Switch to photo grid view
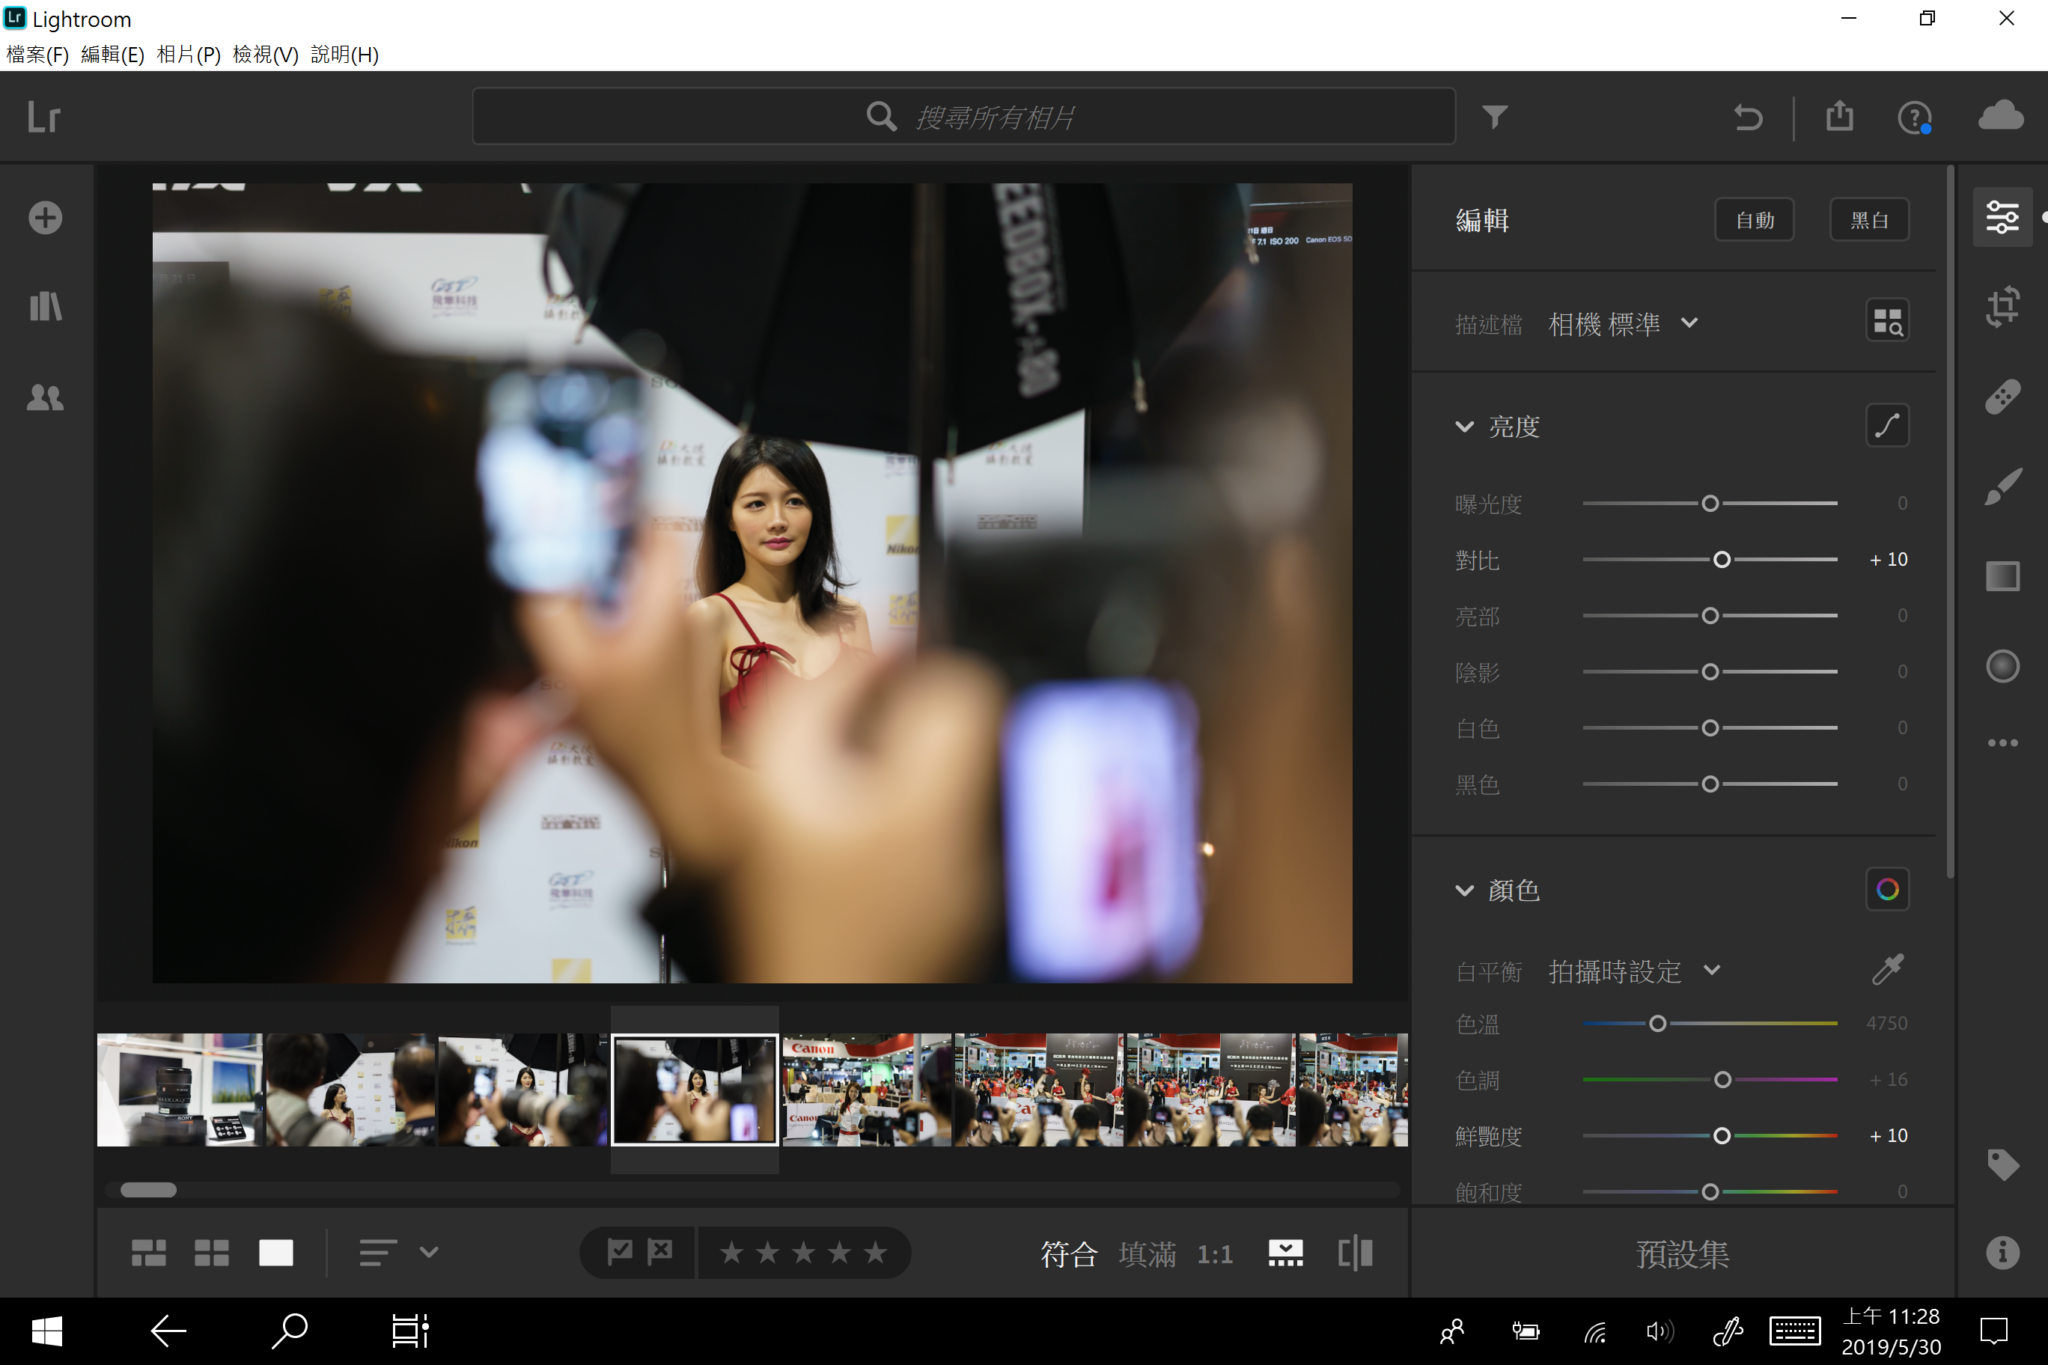Viewport: 2048px width, 1365px height. pos(149,1253)
